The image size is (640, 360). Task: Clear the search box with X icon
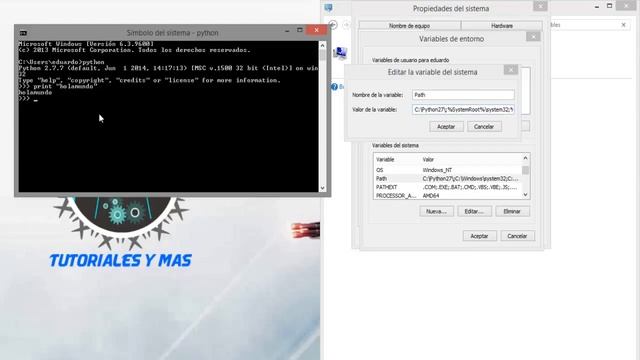point(623,25)
